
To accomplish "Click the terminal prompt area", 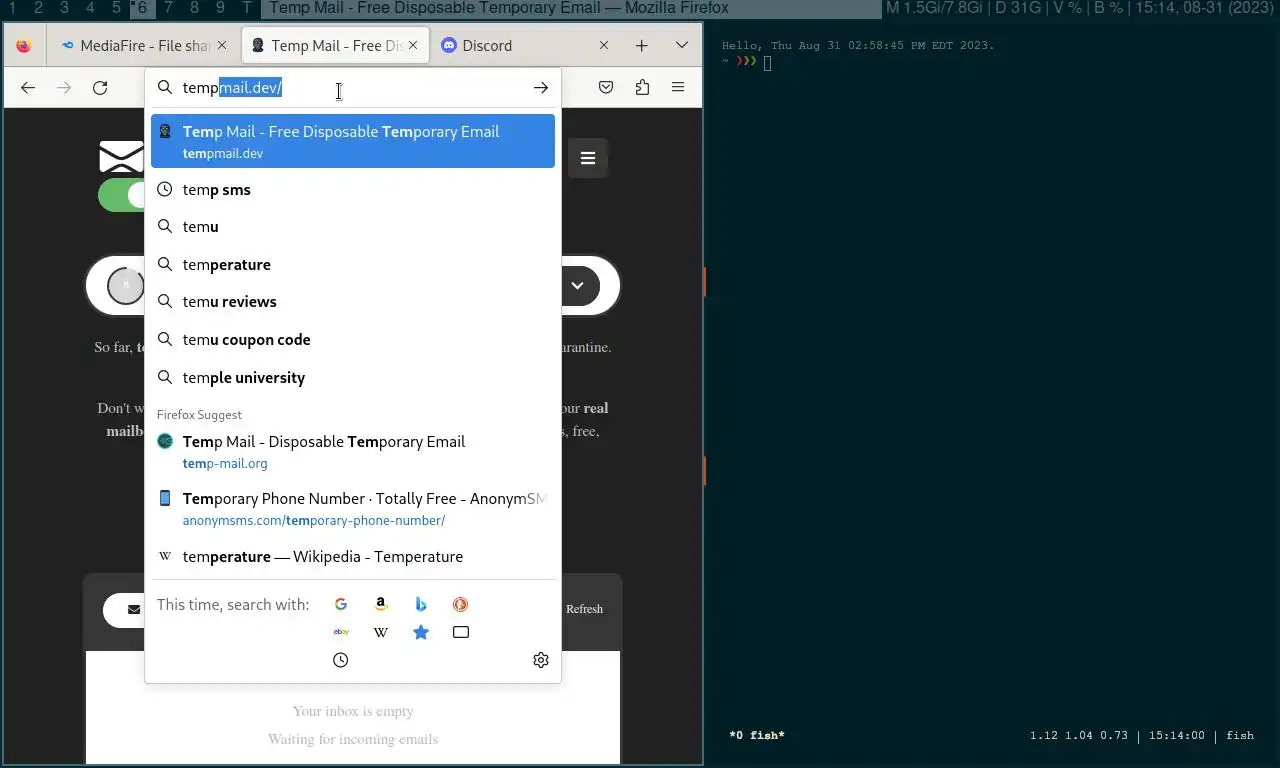I will coord(767,62).
